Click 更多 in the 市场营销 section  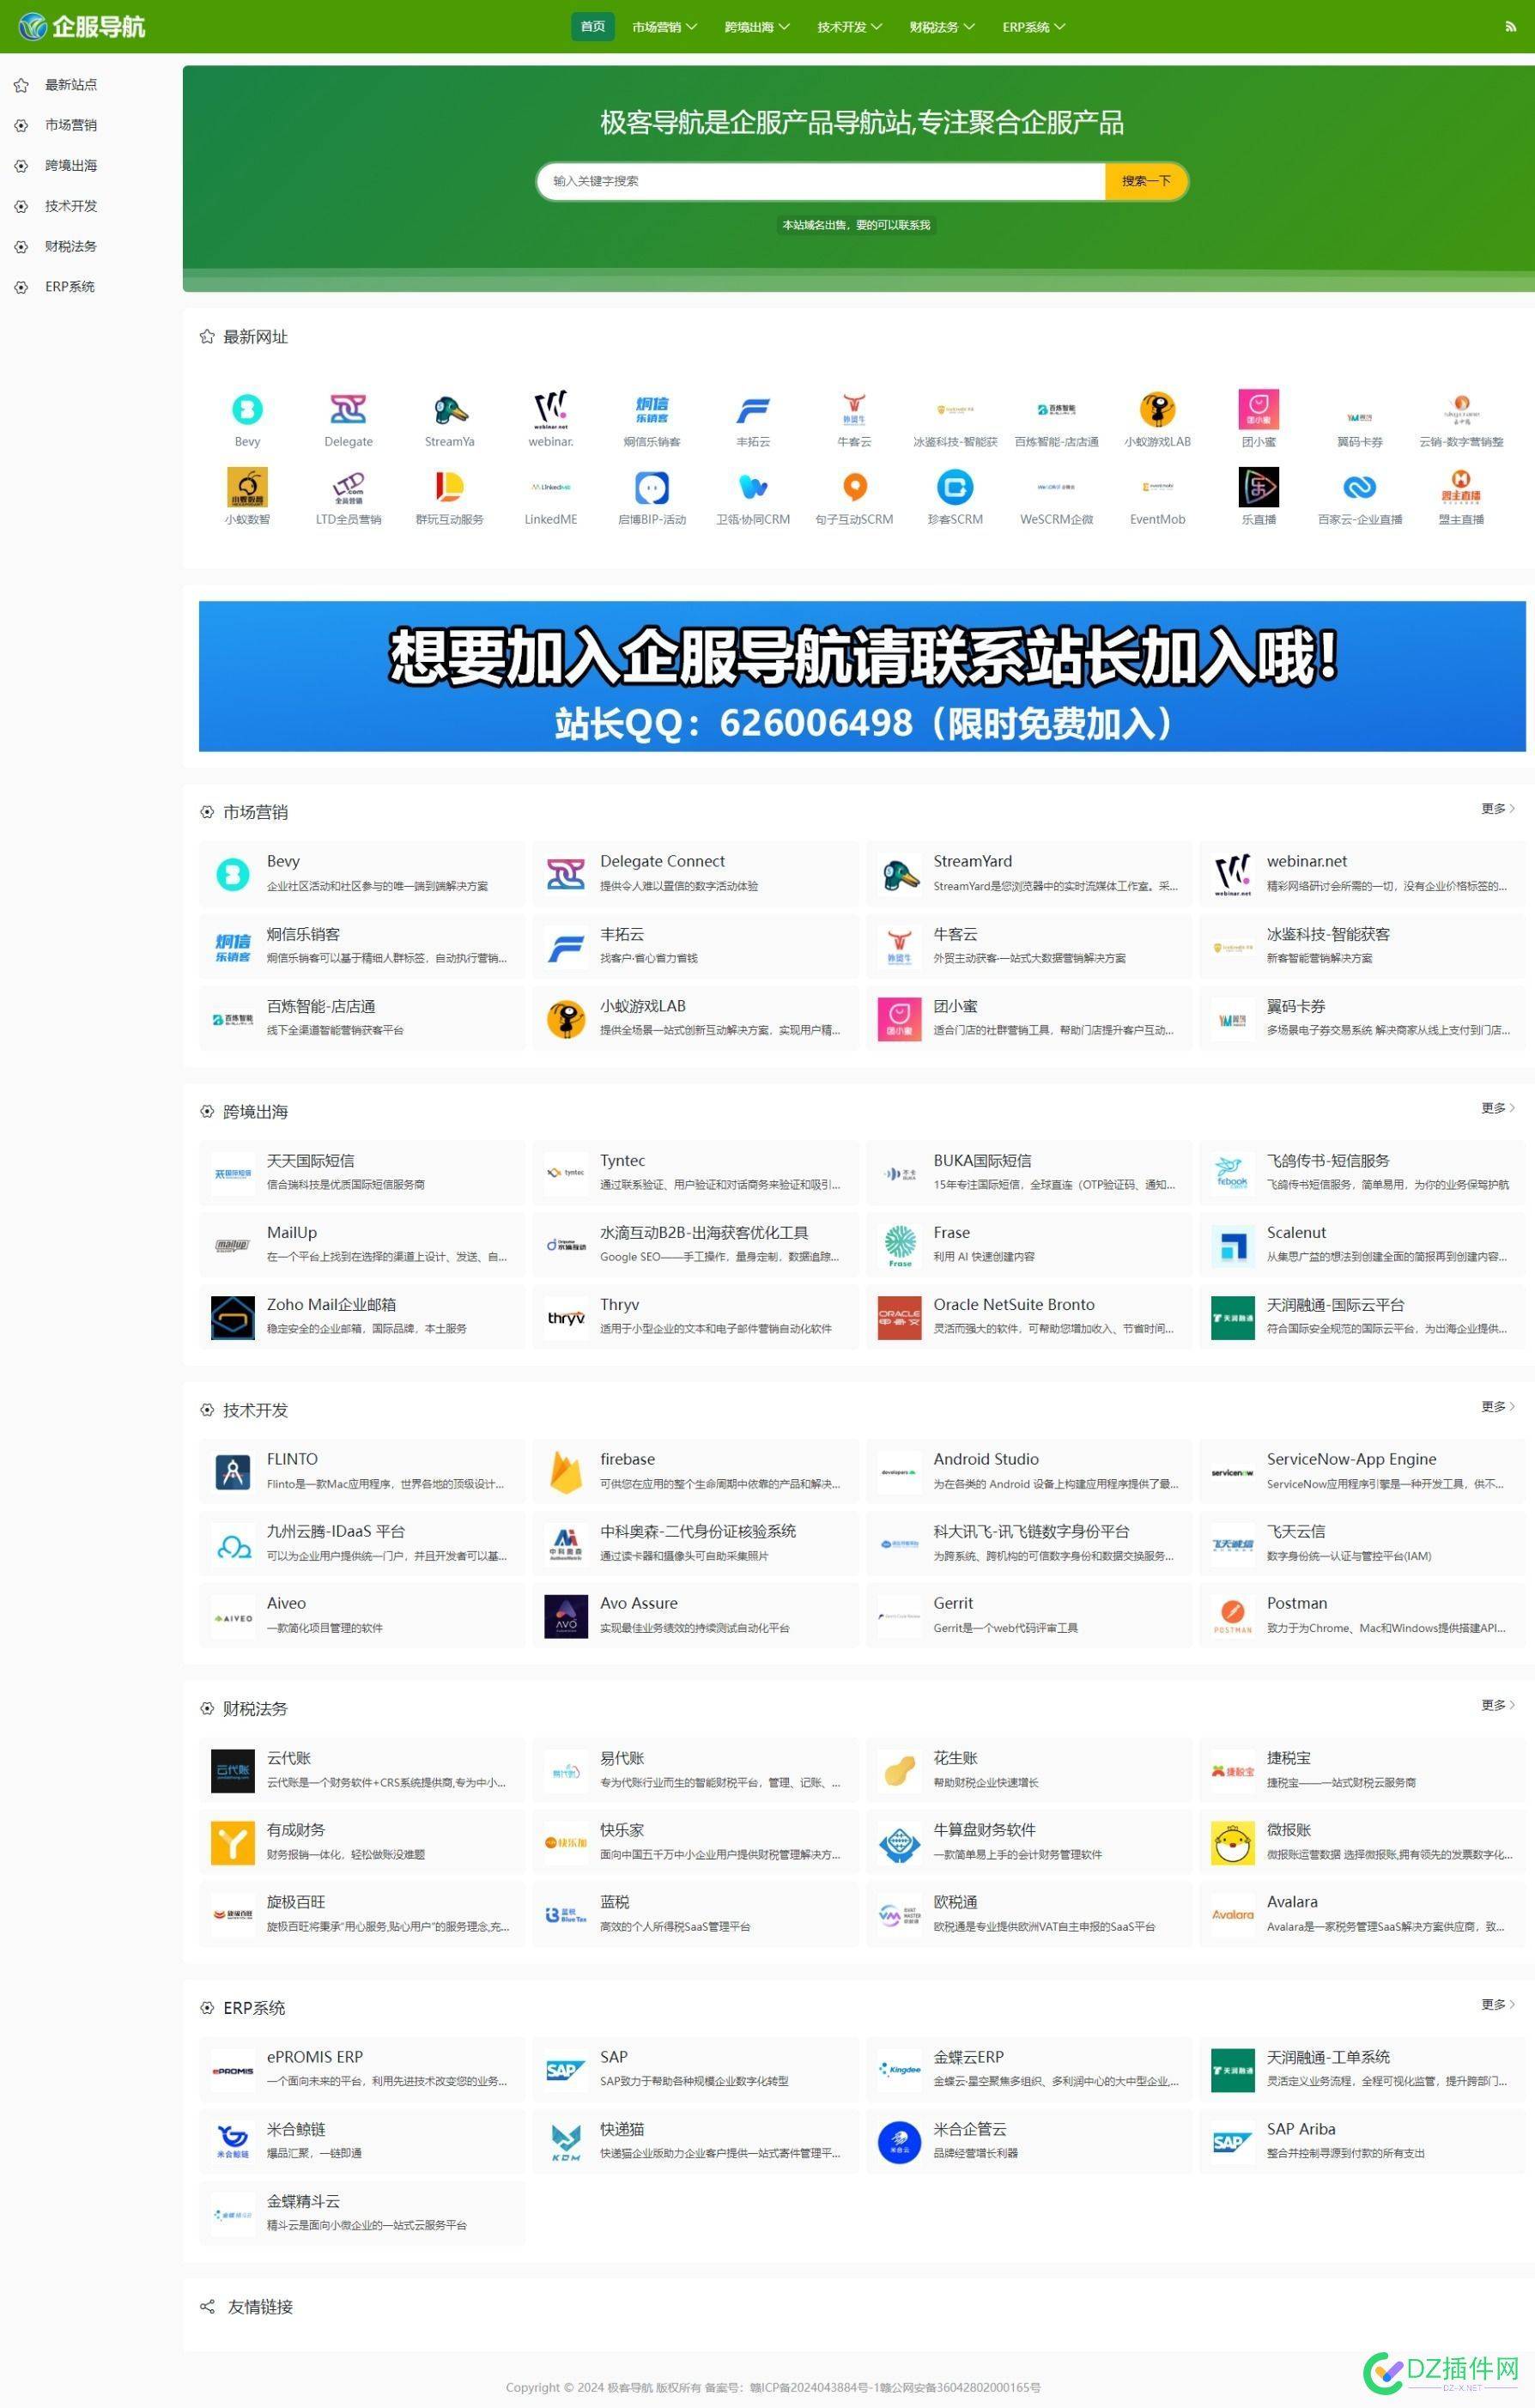(x=1497, y=808)
